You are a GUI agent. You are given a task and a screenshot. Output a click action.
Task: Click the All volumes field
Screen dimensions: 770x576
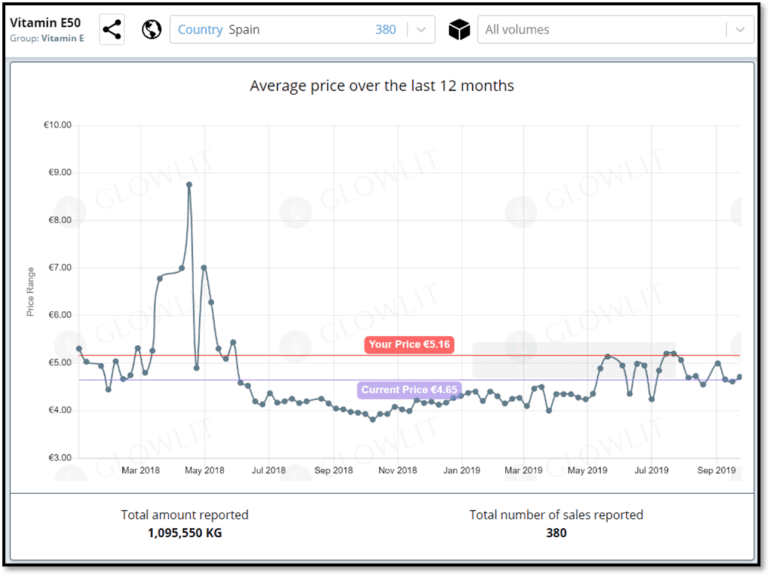click(615, 29)
